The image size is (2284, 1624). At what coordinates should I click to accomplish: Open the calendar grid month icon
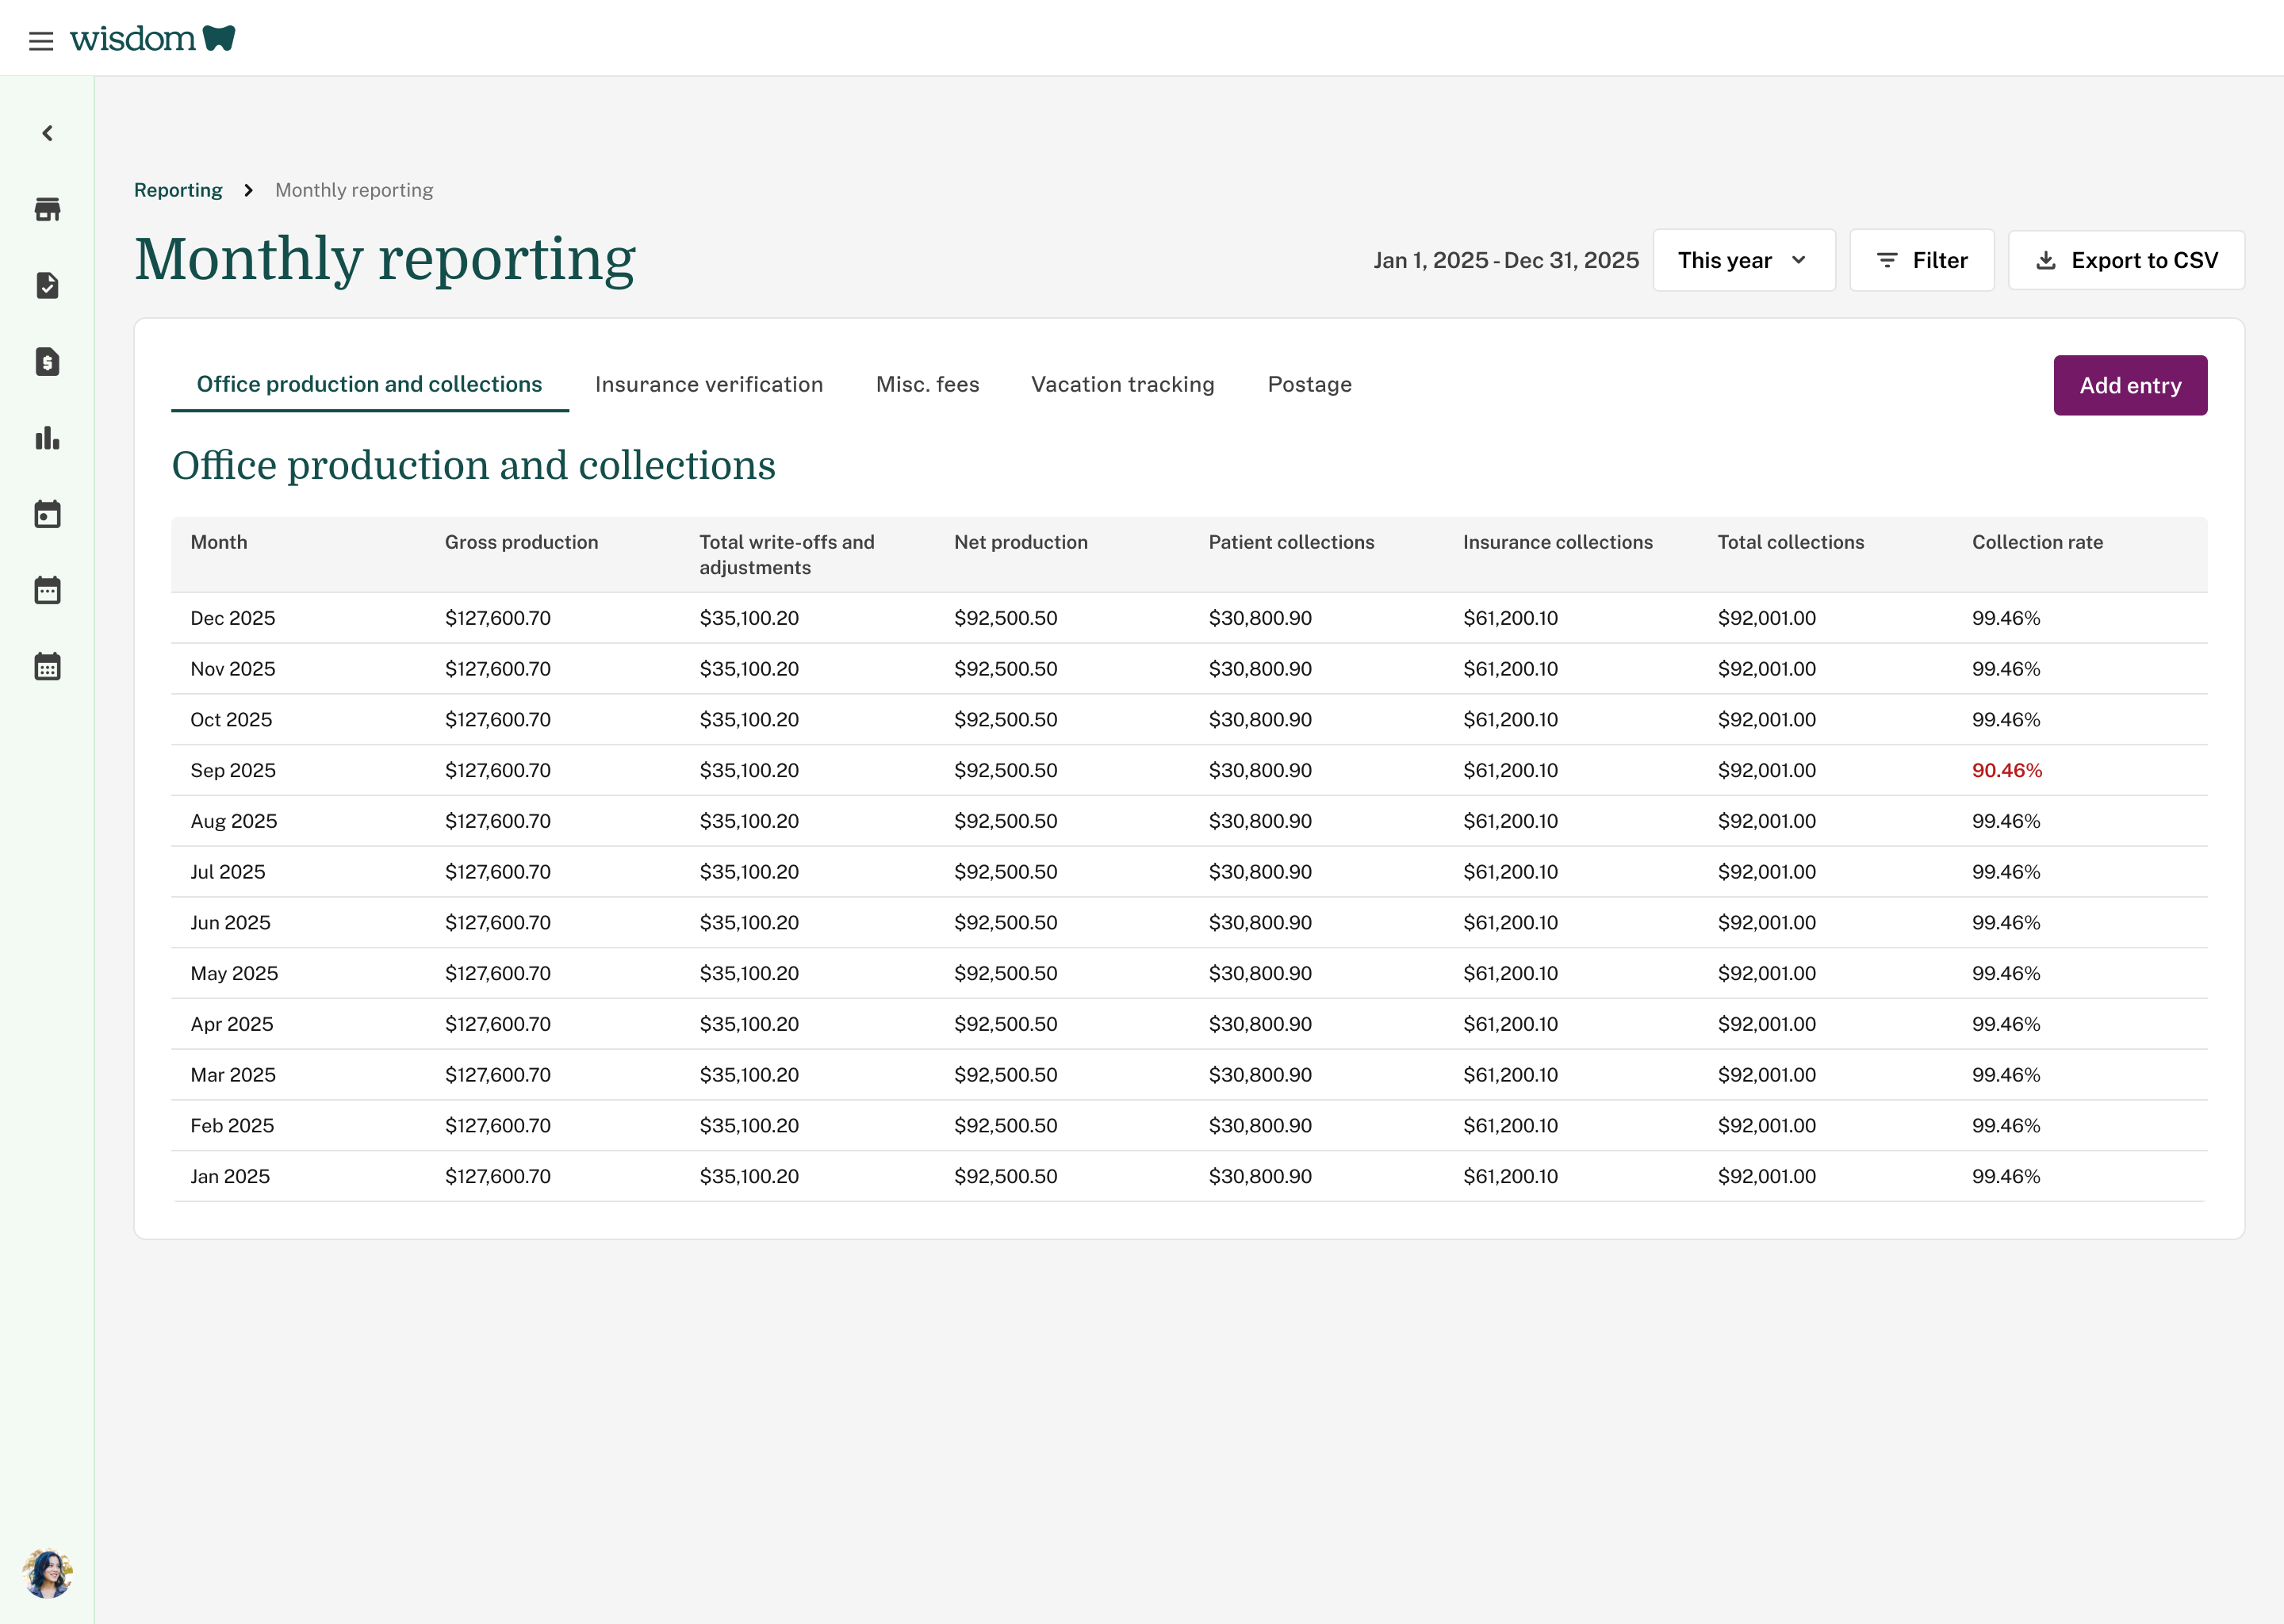[x=47, y=666]
